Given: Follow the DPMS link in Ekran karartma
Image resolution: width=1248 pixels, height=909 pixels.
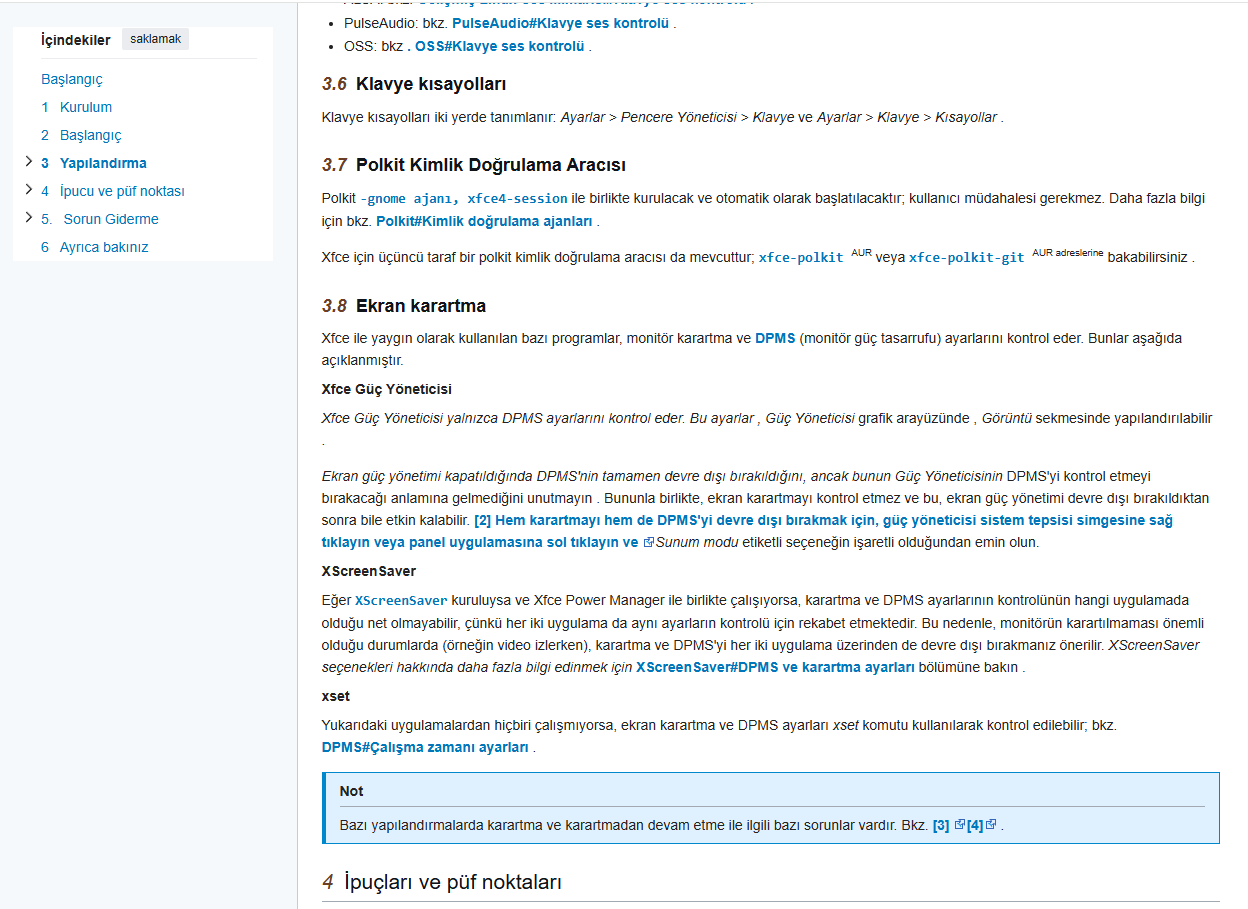Looking at the screenshot, I should coord(775,338).
